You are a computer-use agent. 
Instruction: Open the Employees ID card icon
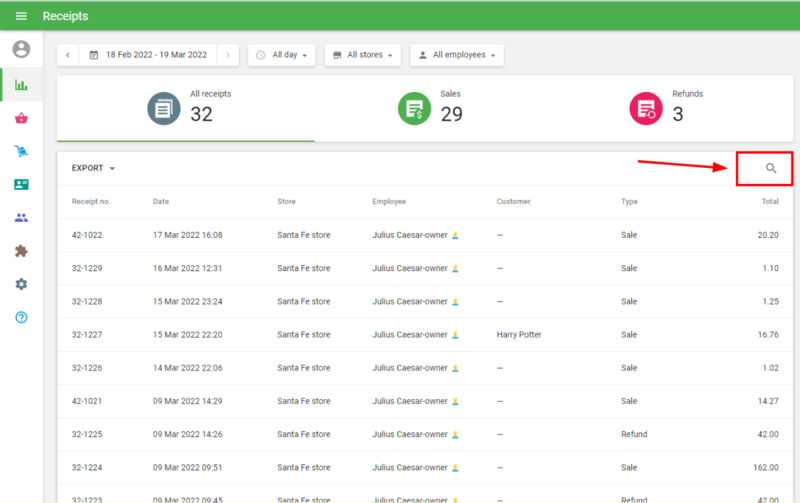[21, 184]
